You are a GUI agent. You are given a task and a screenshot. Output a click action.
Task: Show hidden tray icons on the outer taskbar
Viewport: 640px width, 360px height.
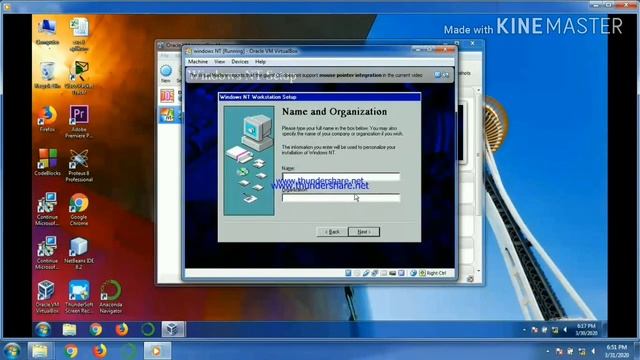click(x=547, y=351)
